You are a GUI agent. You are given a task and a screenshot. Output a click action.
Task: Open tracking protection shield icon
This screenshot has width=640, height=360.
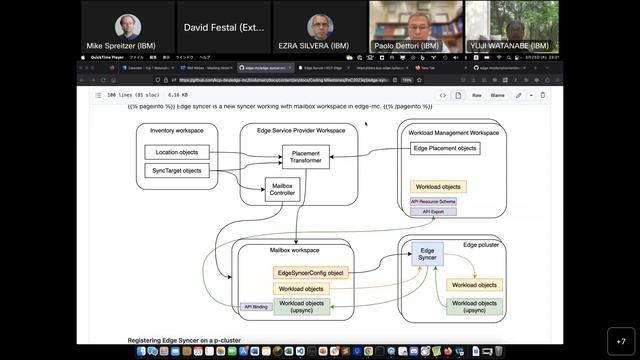pos(158,80)
